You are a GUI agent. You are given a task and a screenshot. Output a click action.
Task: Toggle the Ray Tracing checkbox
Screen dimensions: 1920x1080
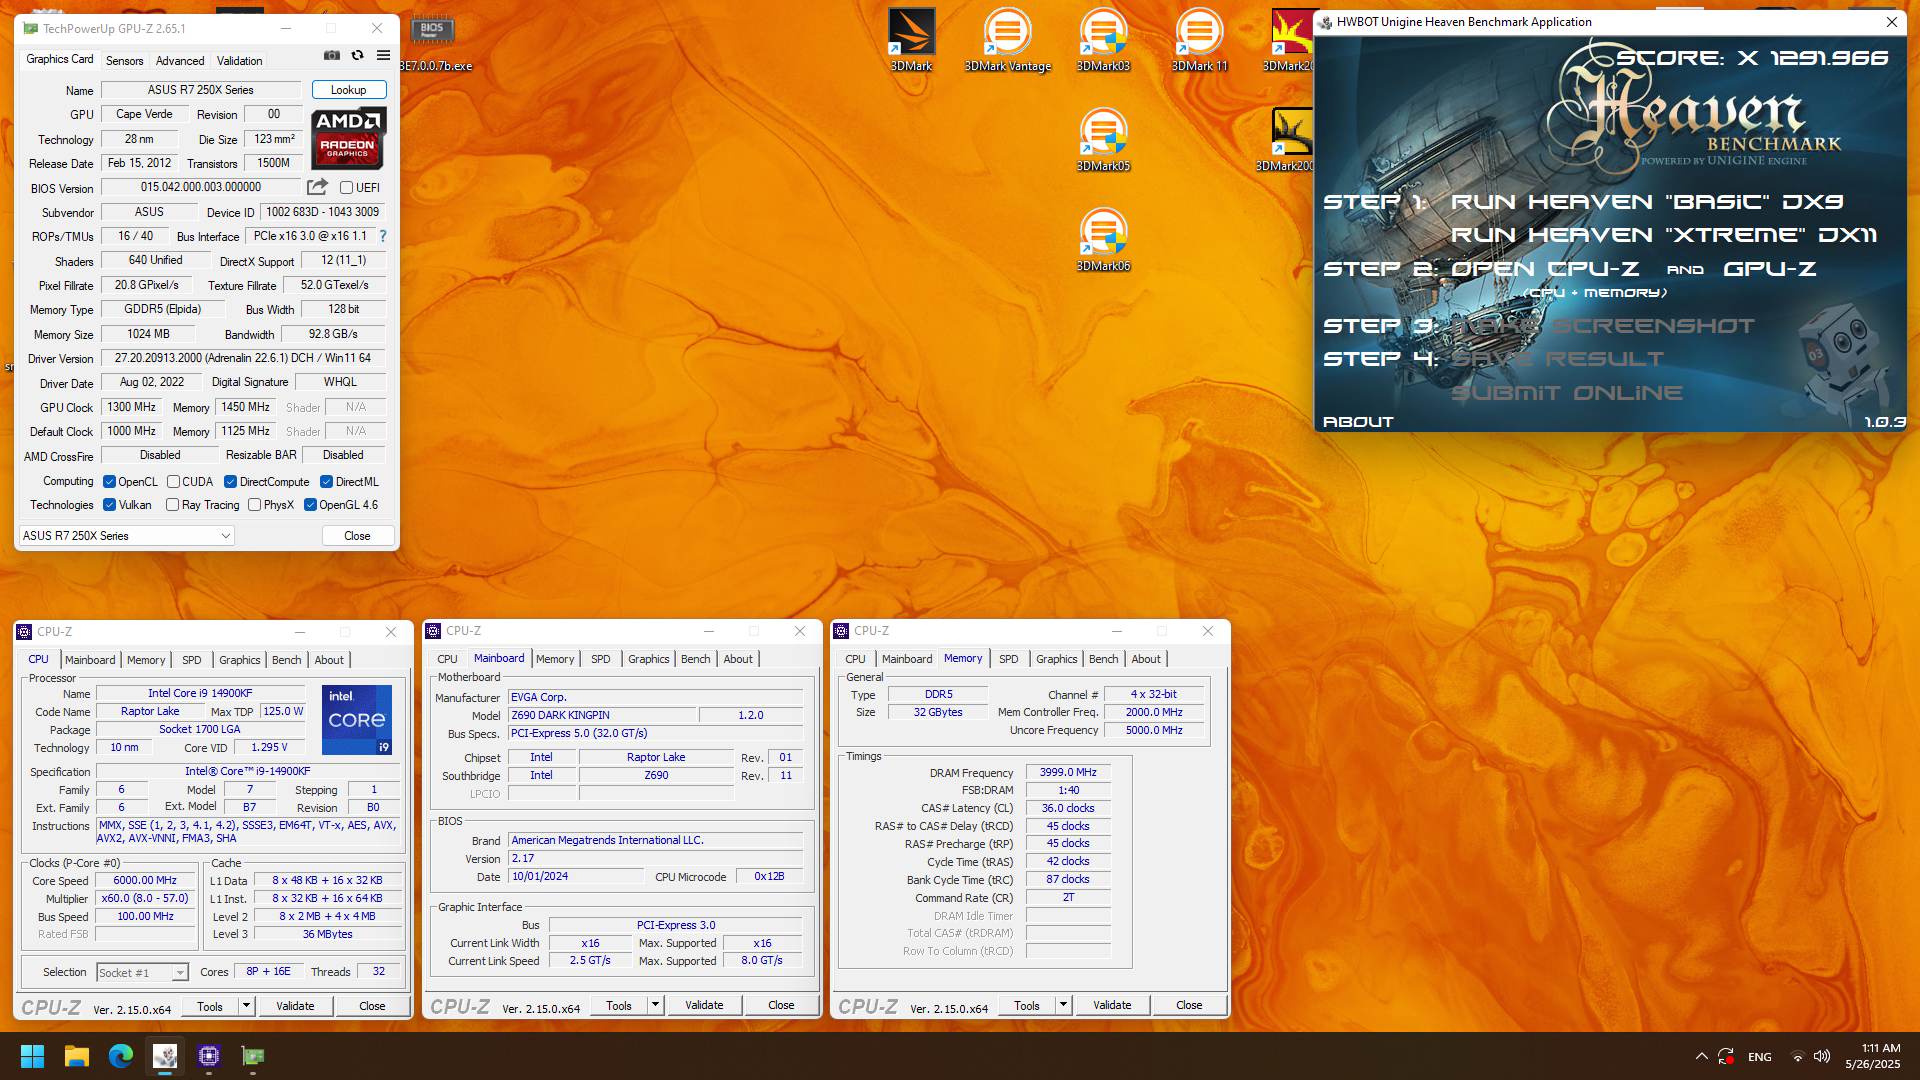(172, 505)
